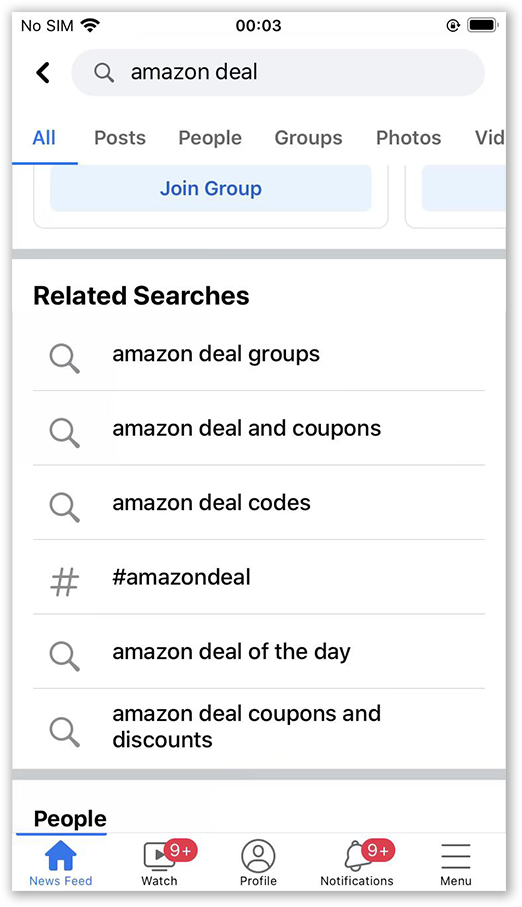Switch to the People tab
522x907 pixels.
click(x=210, y=138)
